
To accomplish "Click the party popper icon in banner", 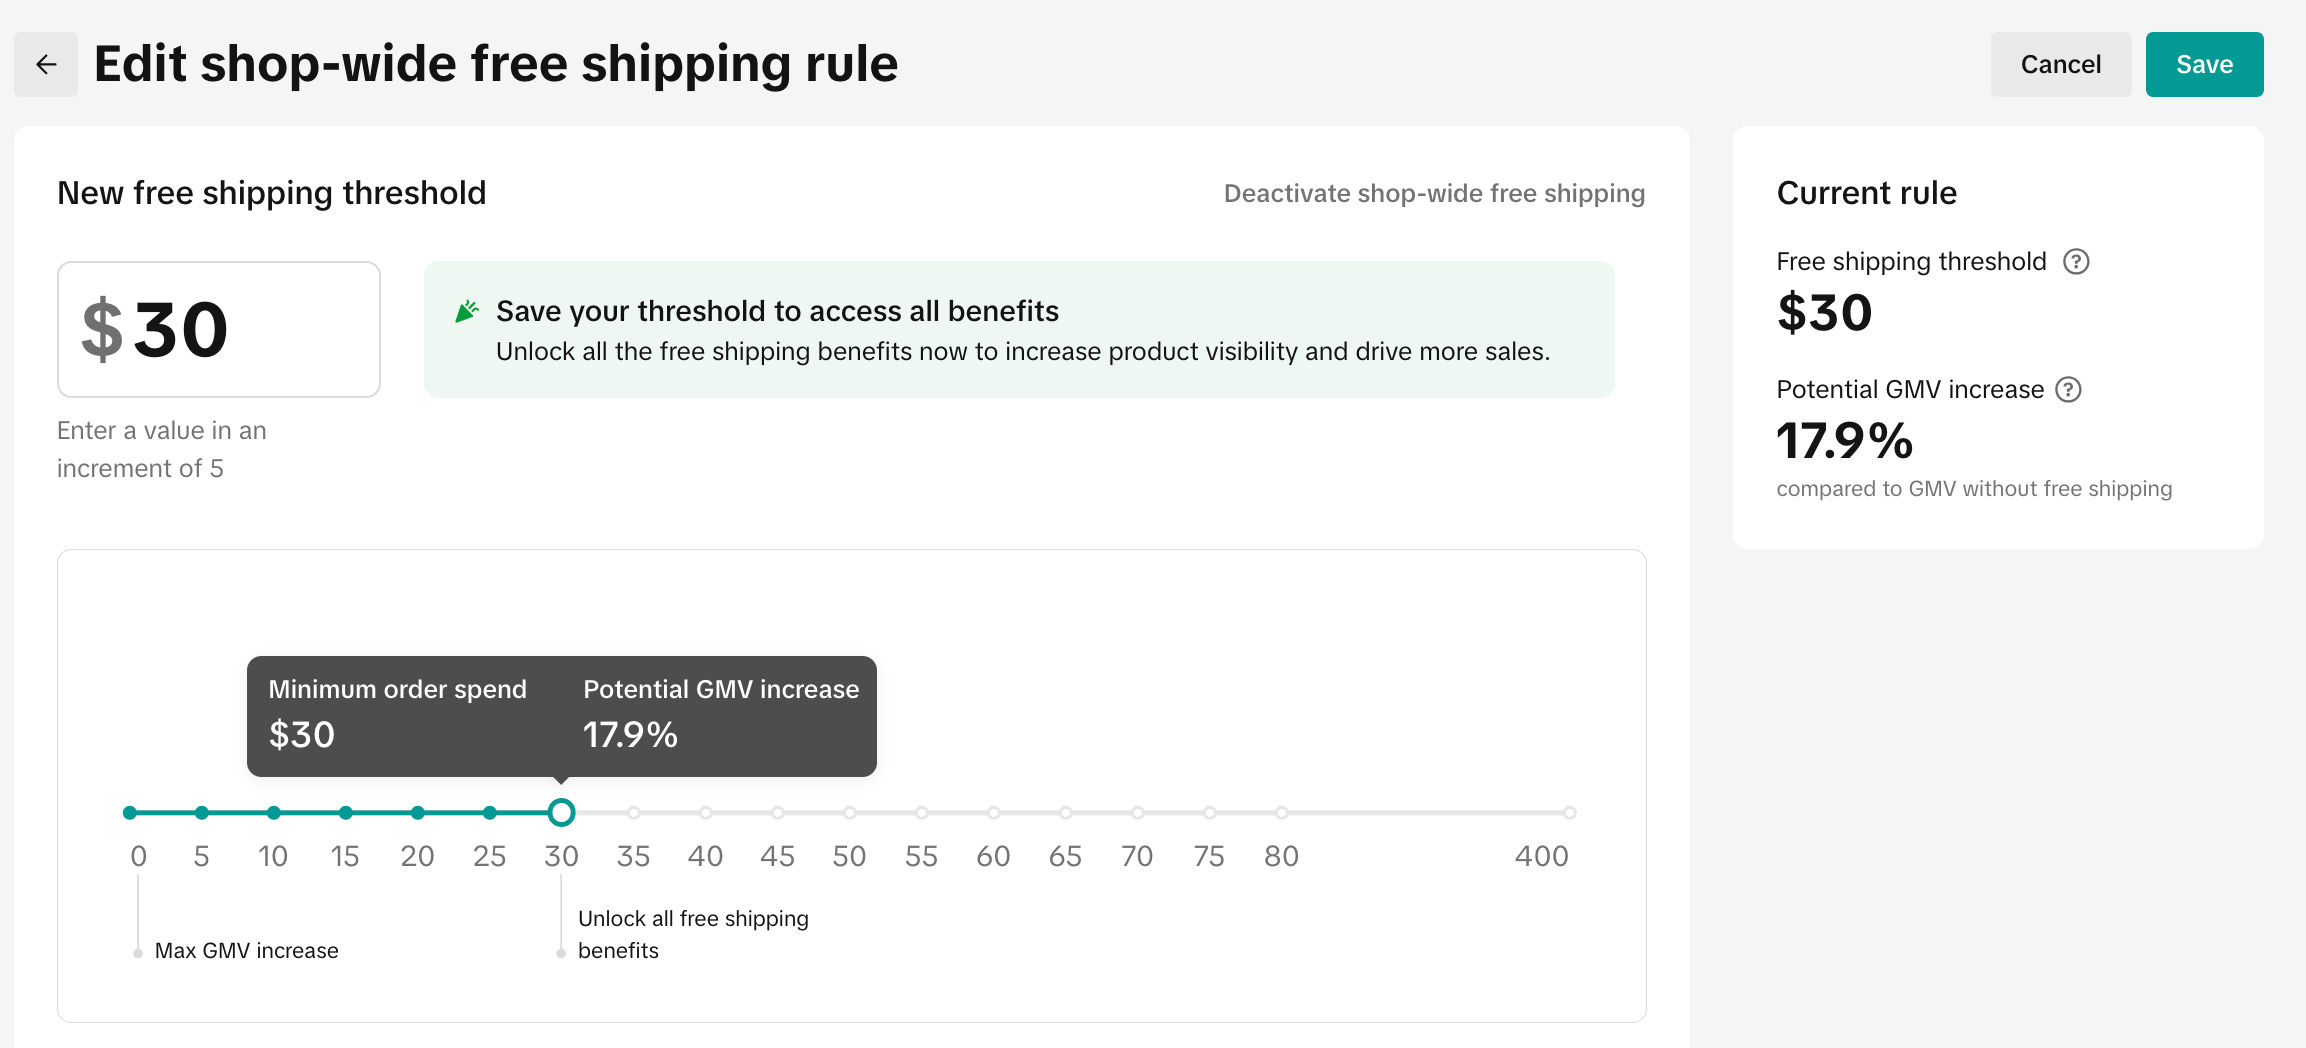I will pyautogui.click(x=467, y=312).
